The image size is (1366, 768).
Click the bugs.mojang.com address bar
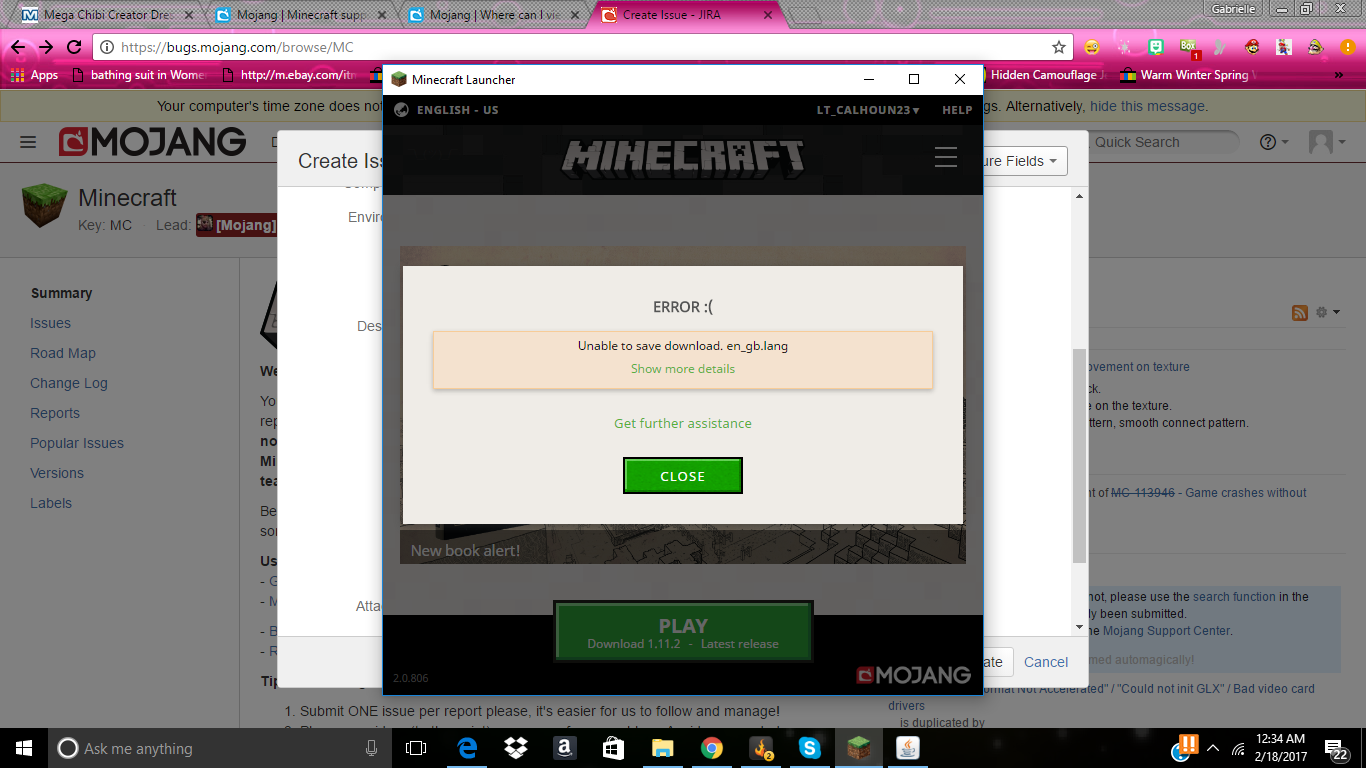[583, 47]
